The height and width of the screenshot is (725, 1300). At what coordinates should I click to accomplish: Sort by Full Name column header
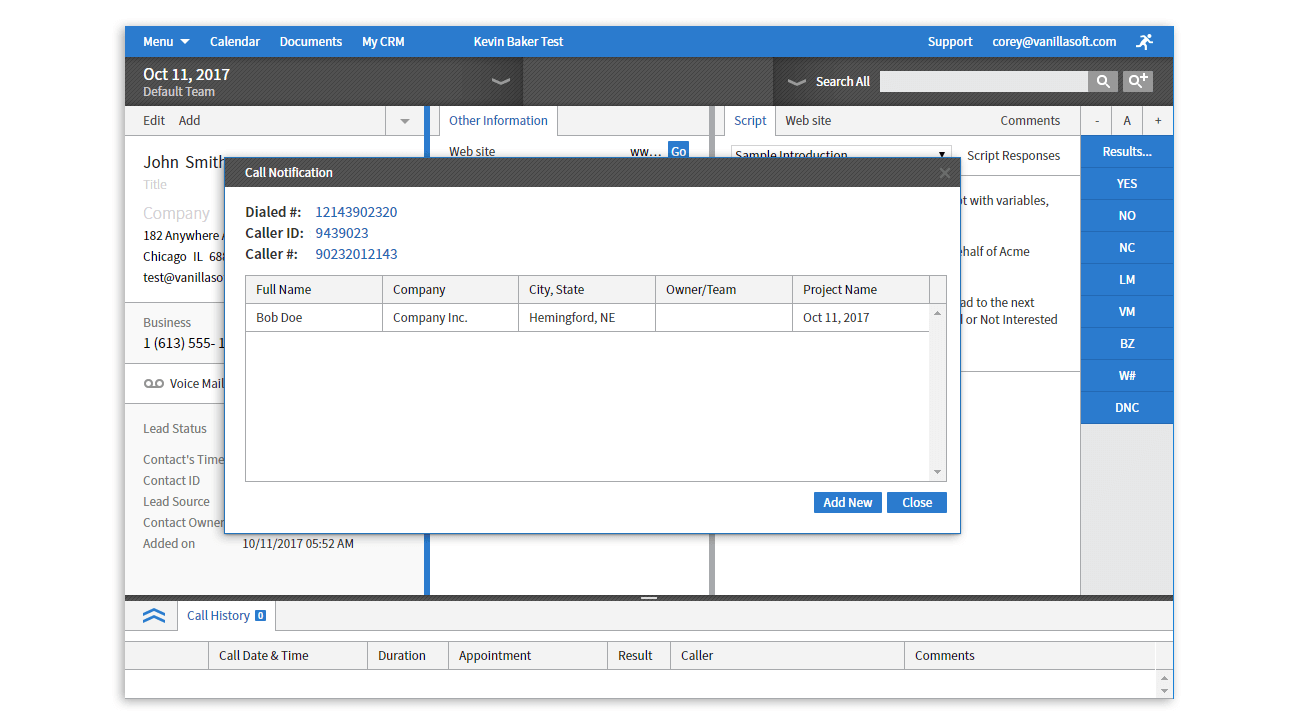[314, 290]
